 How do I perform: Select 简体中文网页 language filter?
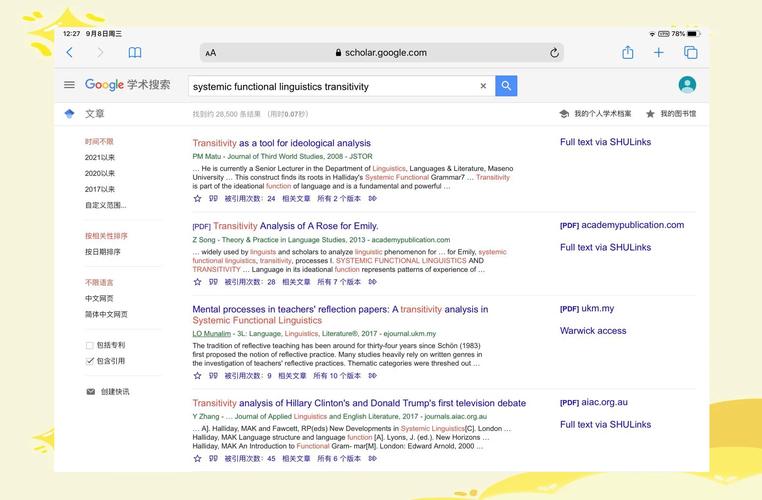pos(106,314)
